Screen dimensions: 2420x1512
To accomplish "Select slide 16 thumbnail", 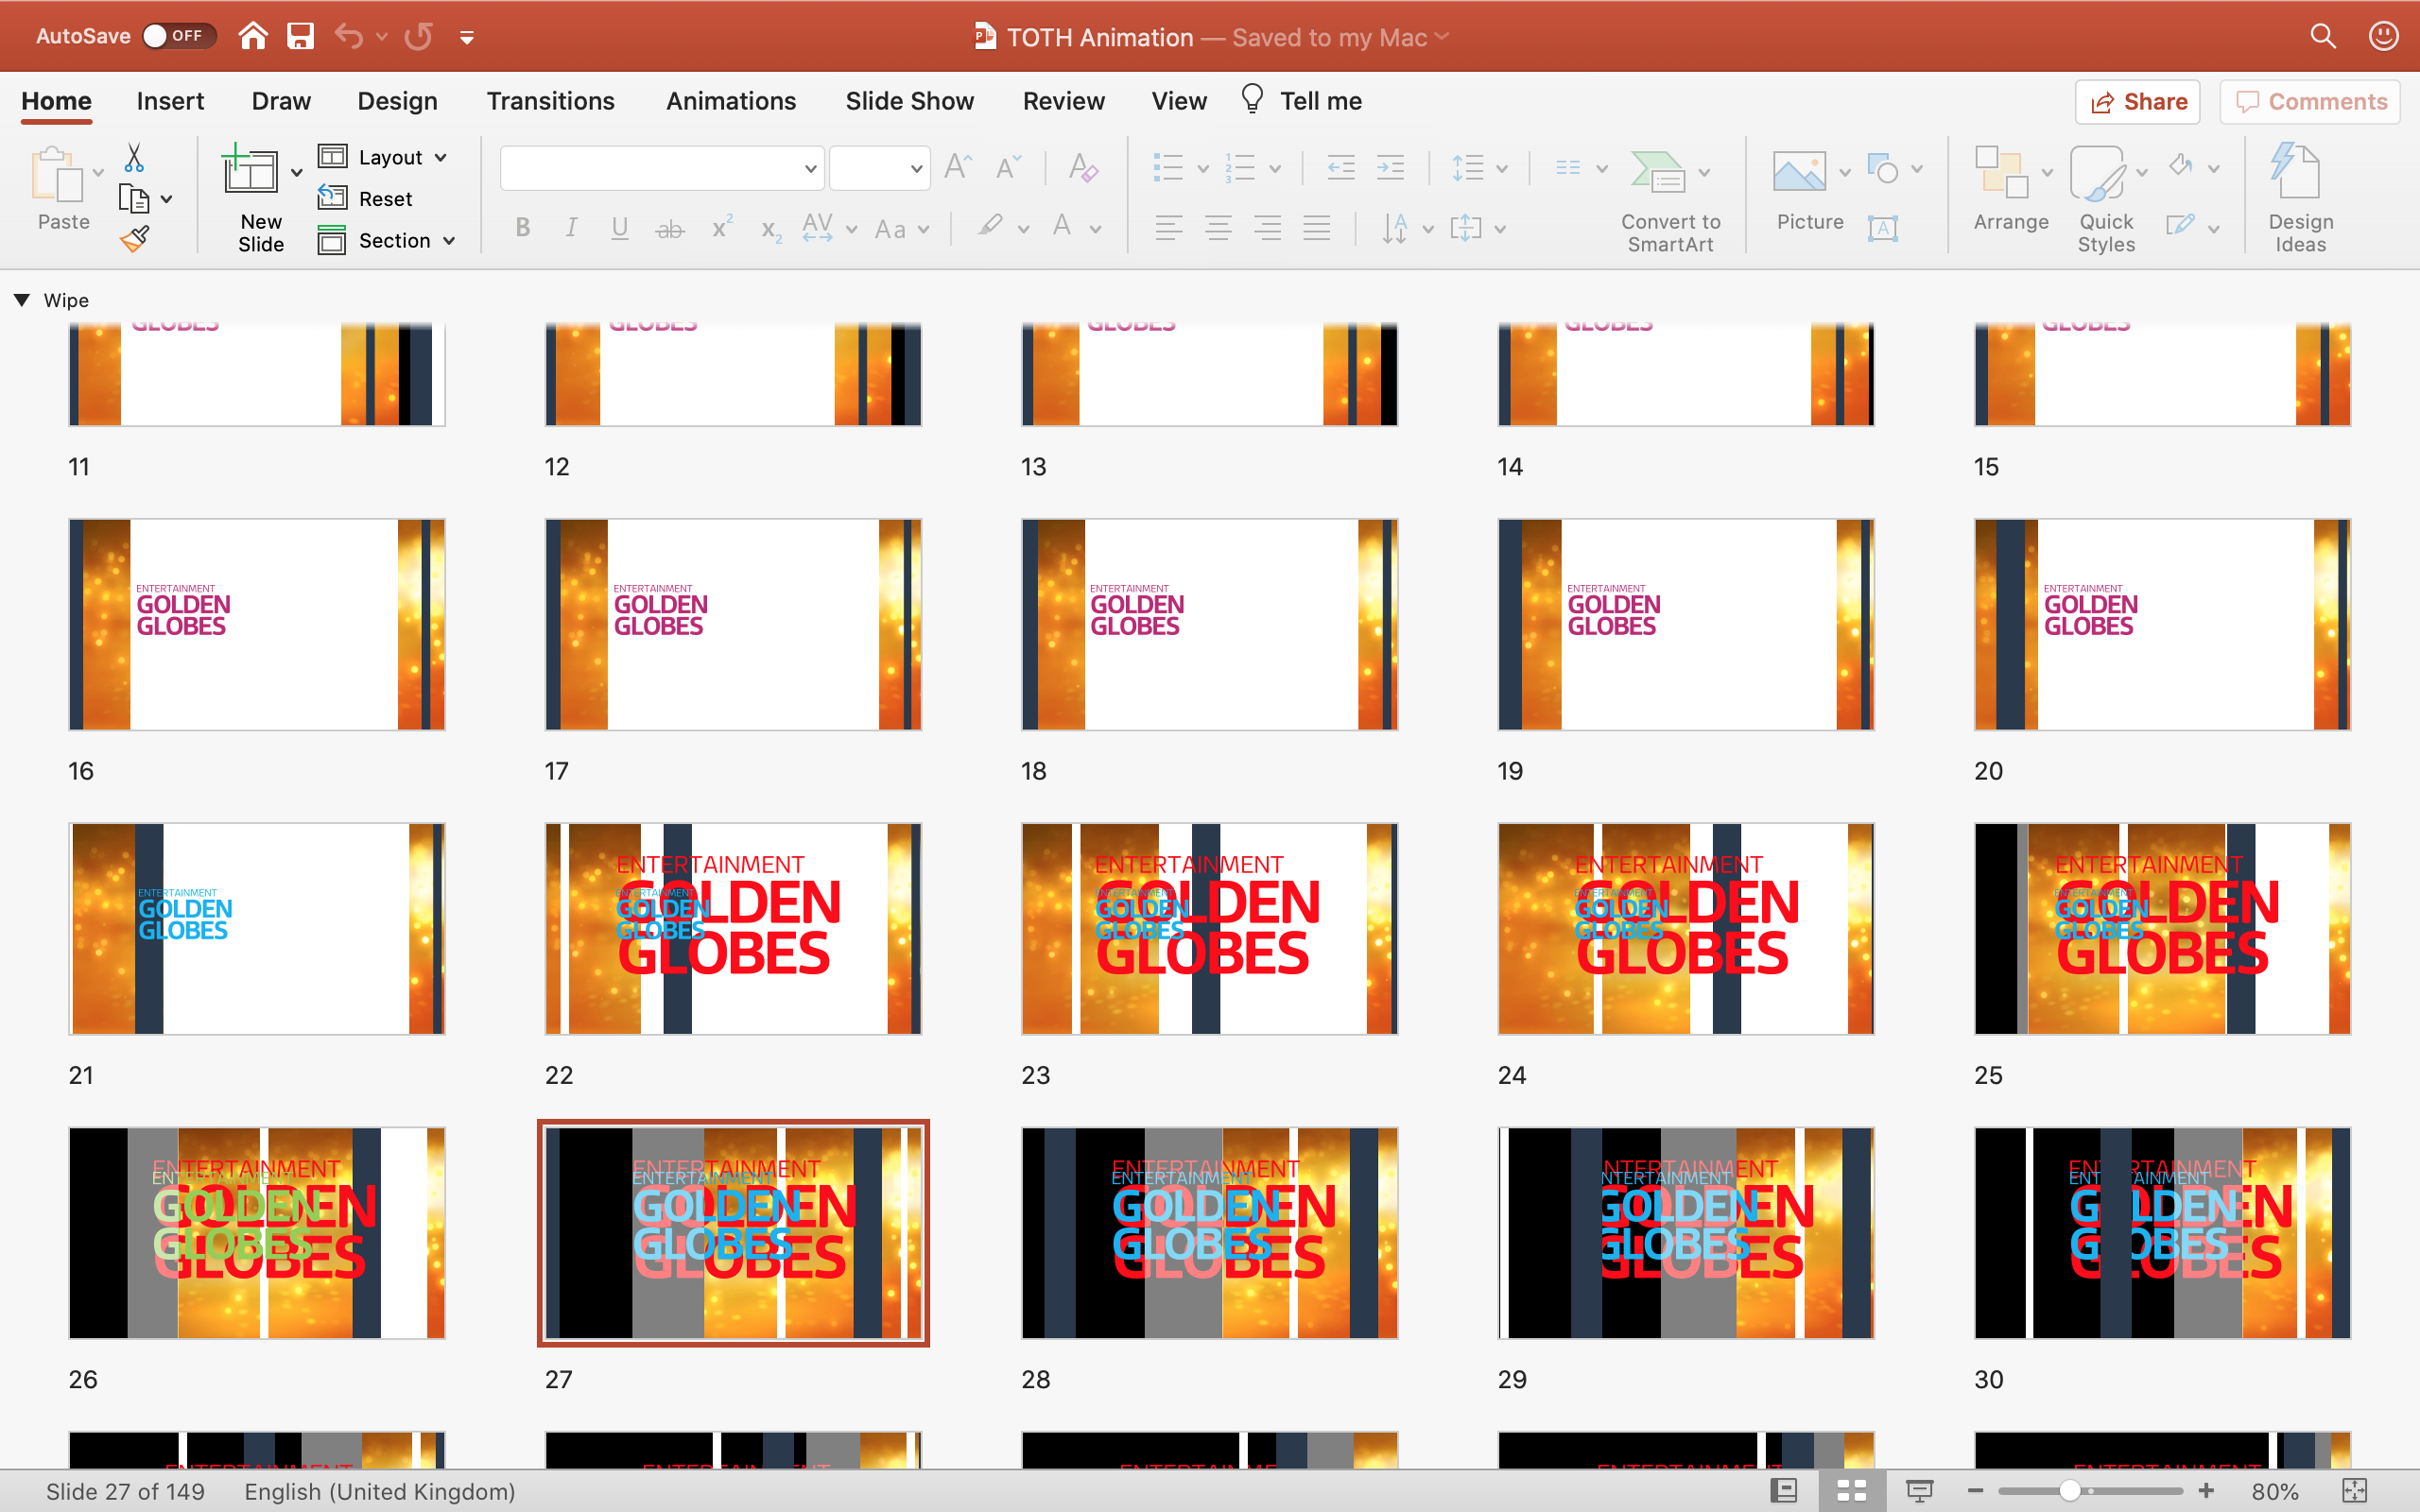I will click(257, 624).
